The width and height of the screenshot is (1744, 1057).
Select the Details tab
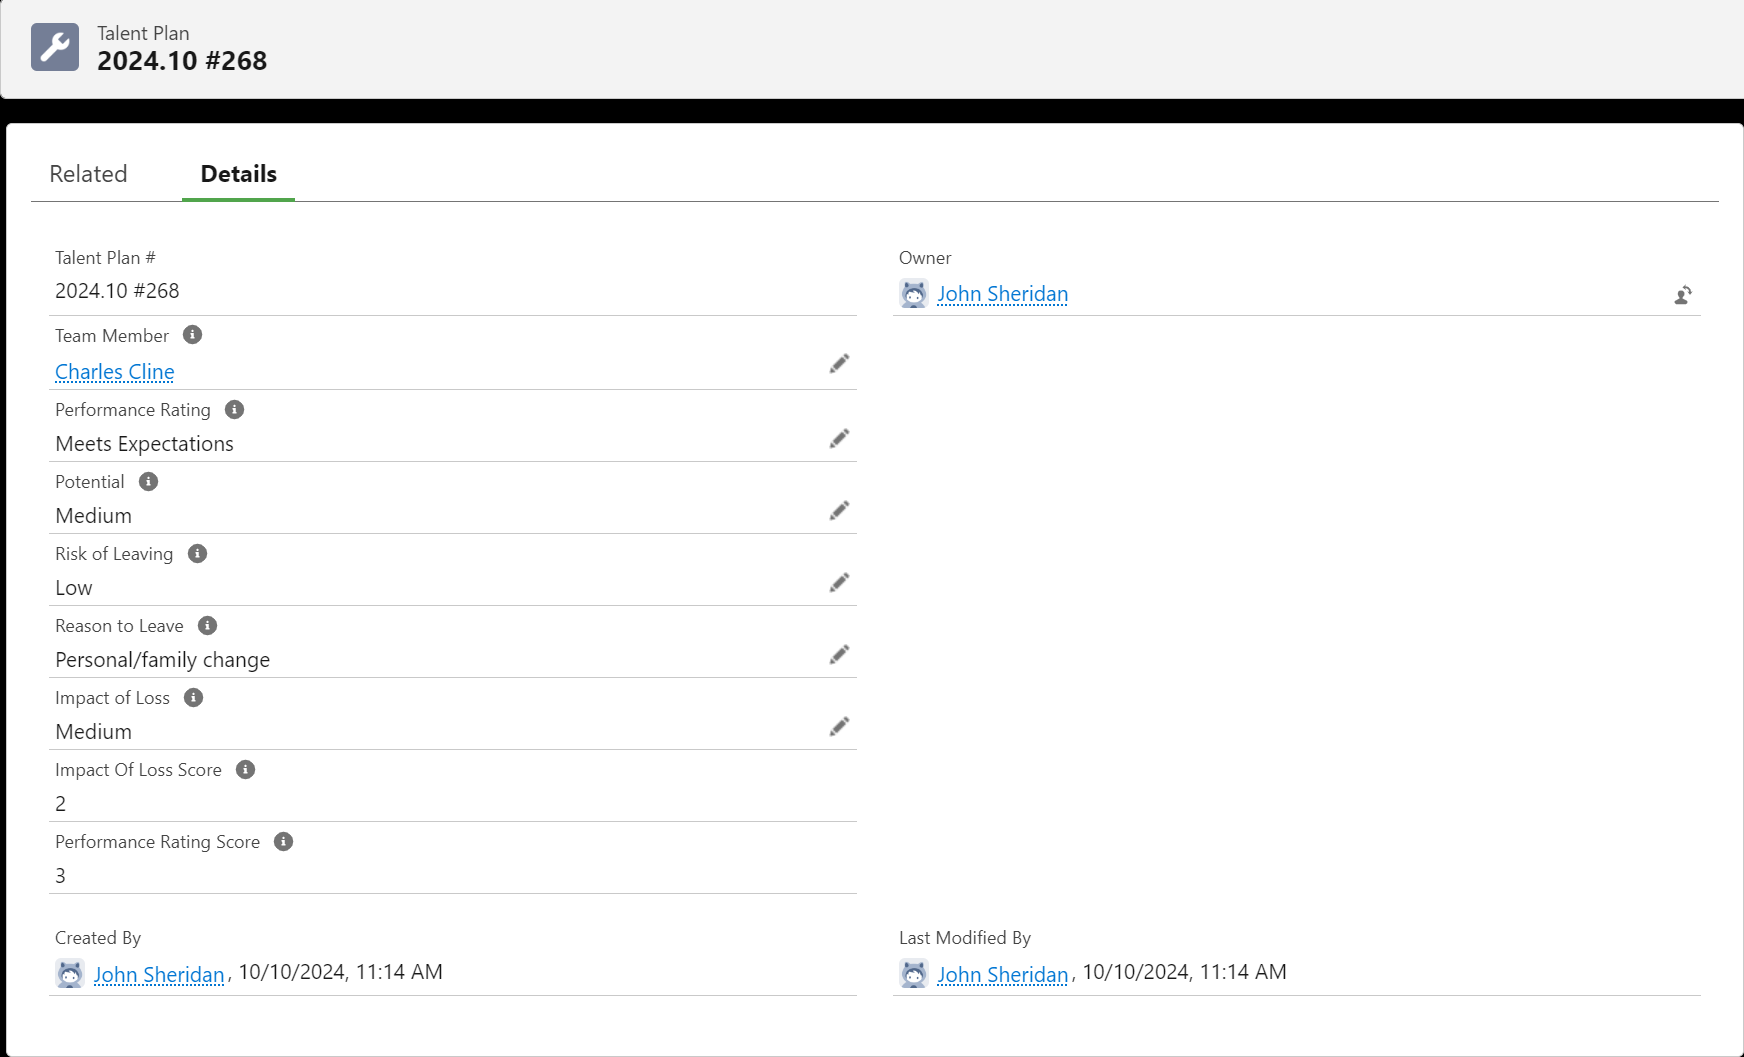238,174
